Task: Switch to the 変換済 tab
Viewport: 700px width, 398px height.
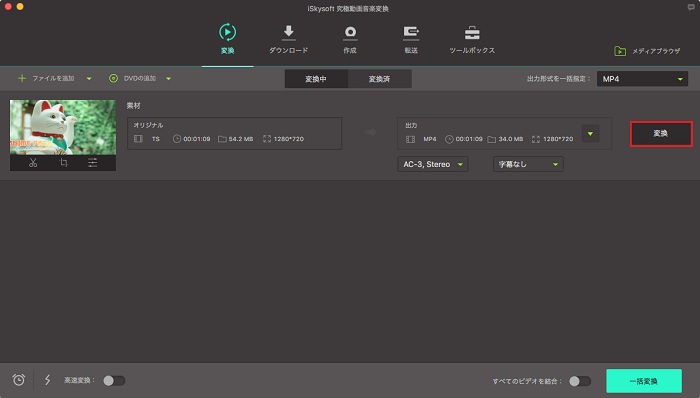Action: (379, 79)
